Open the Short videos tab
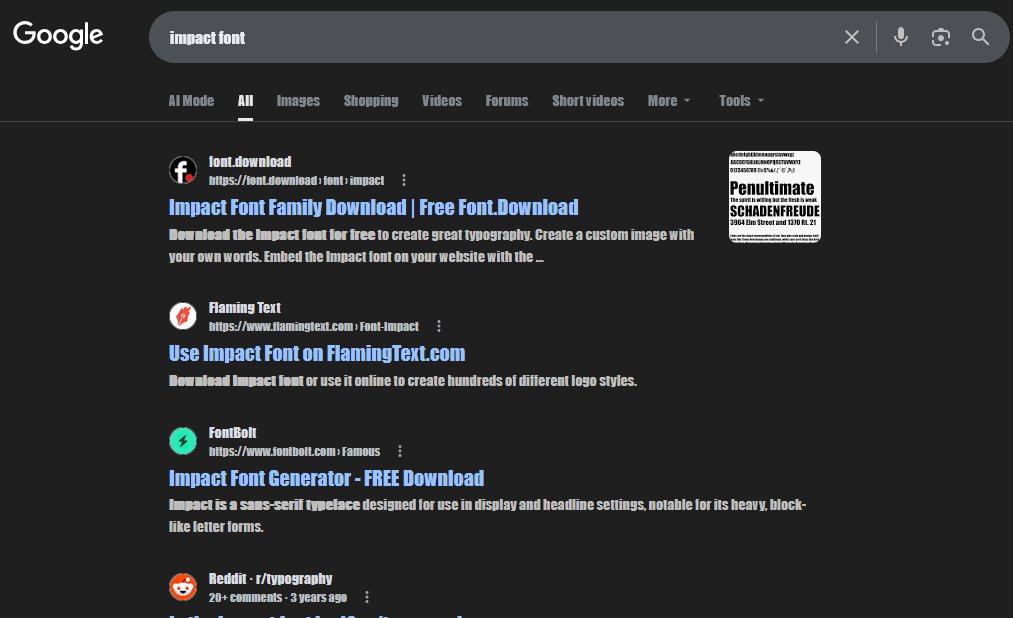 click(588, 101)
